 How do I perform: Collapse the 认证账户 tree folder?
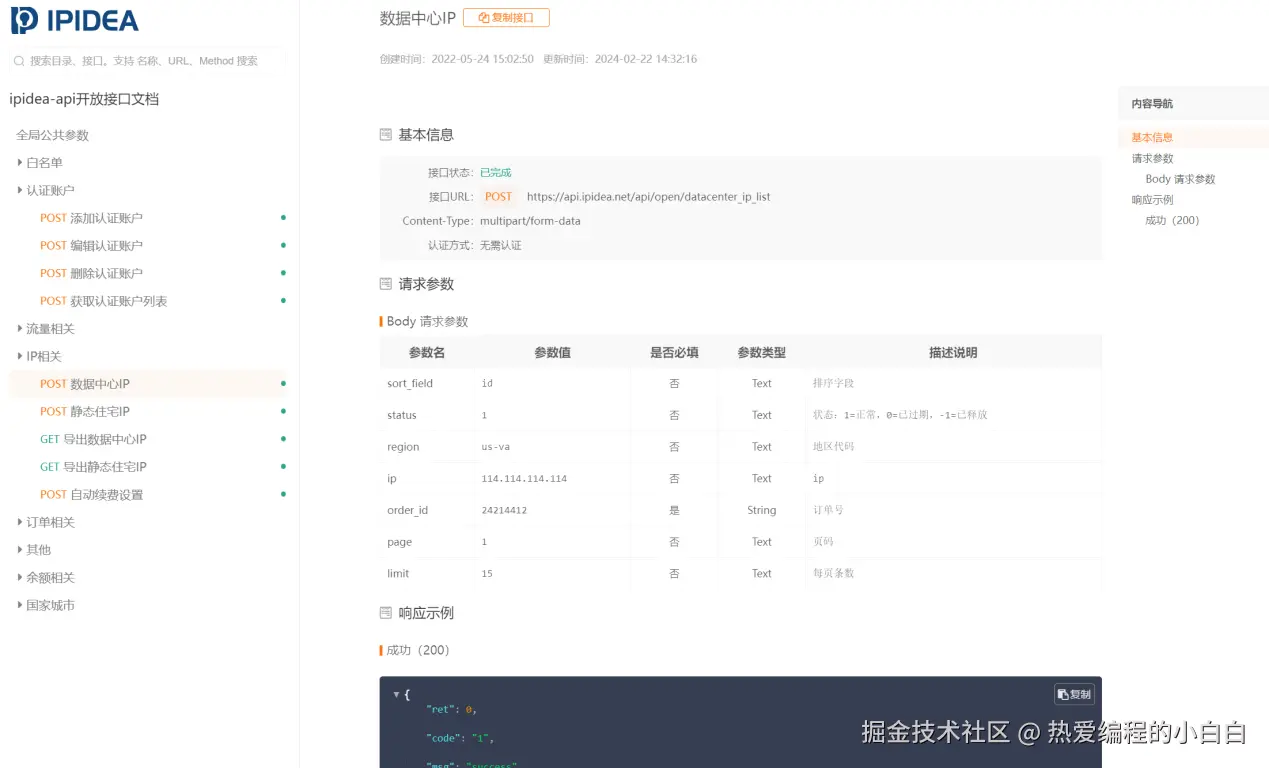[20, 190]
